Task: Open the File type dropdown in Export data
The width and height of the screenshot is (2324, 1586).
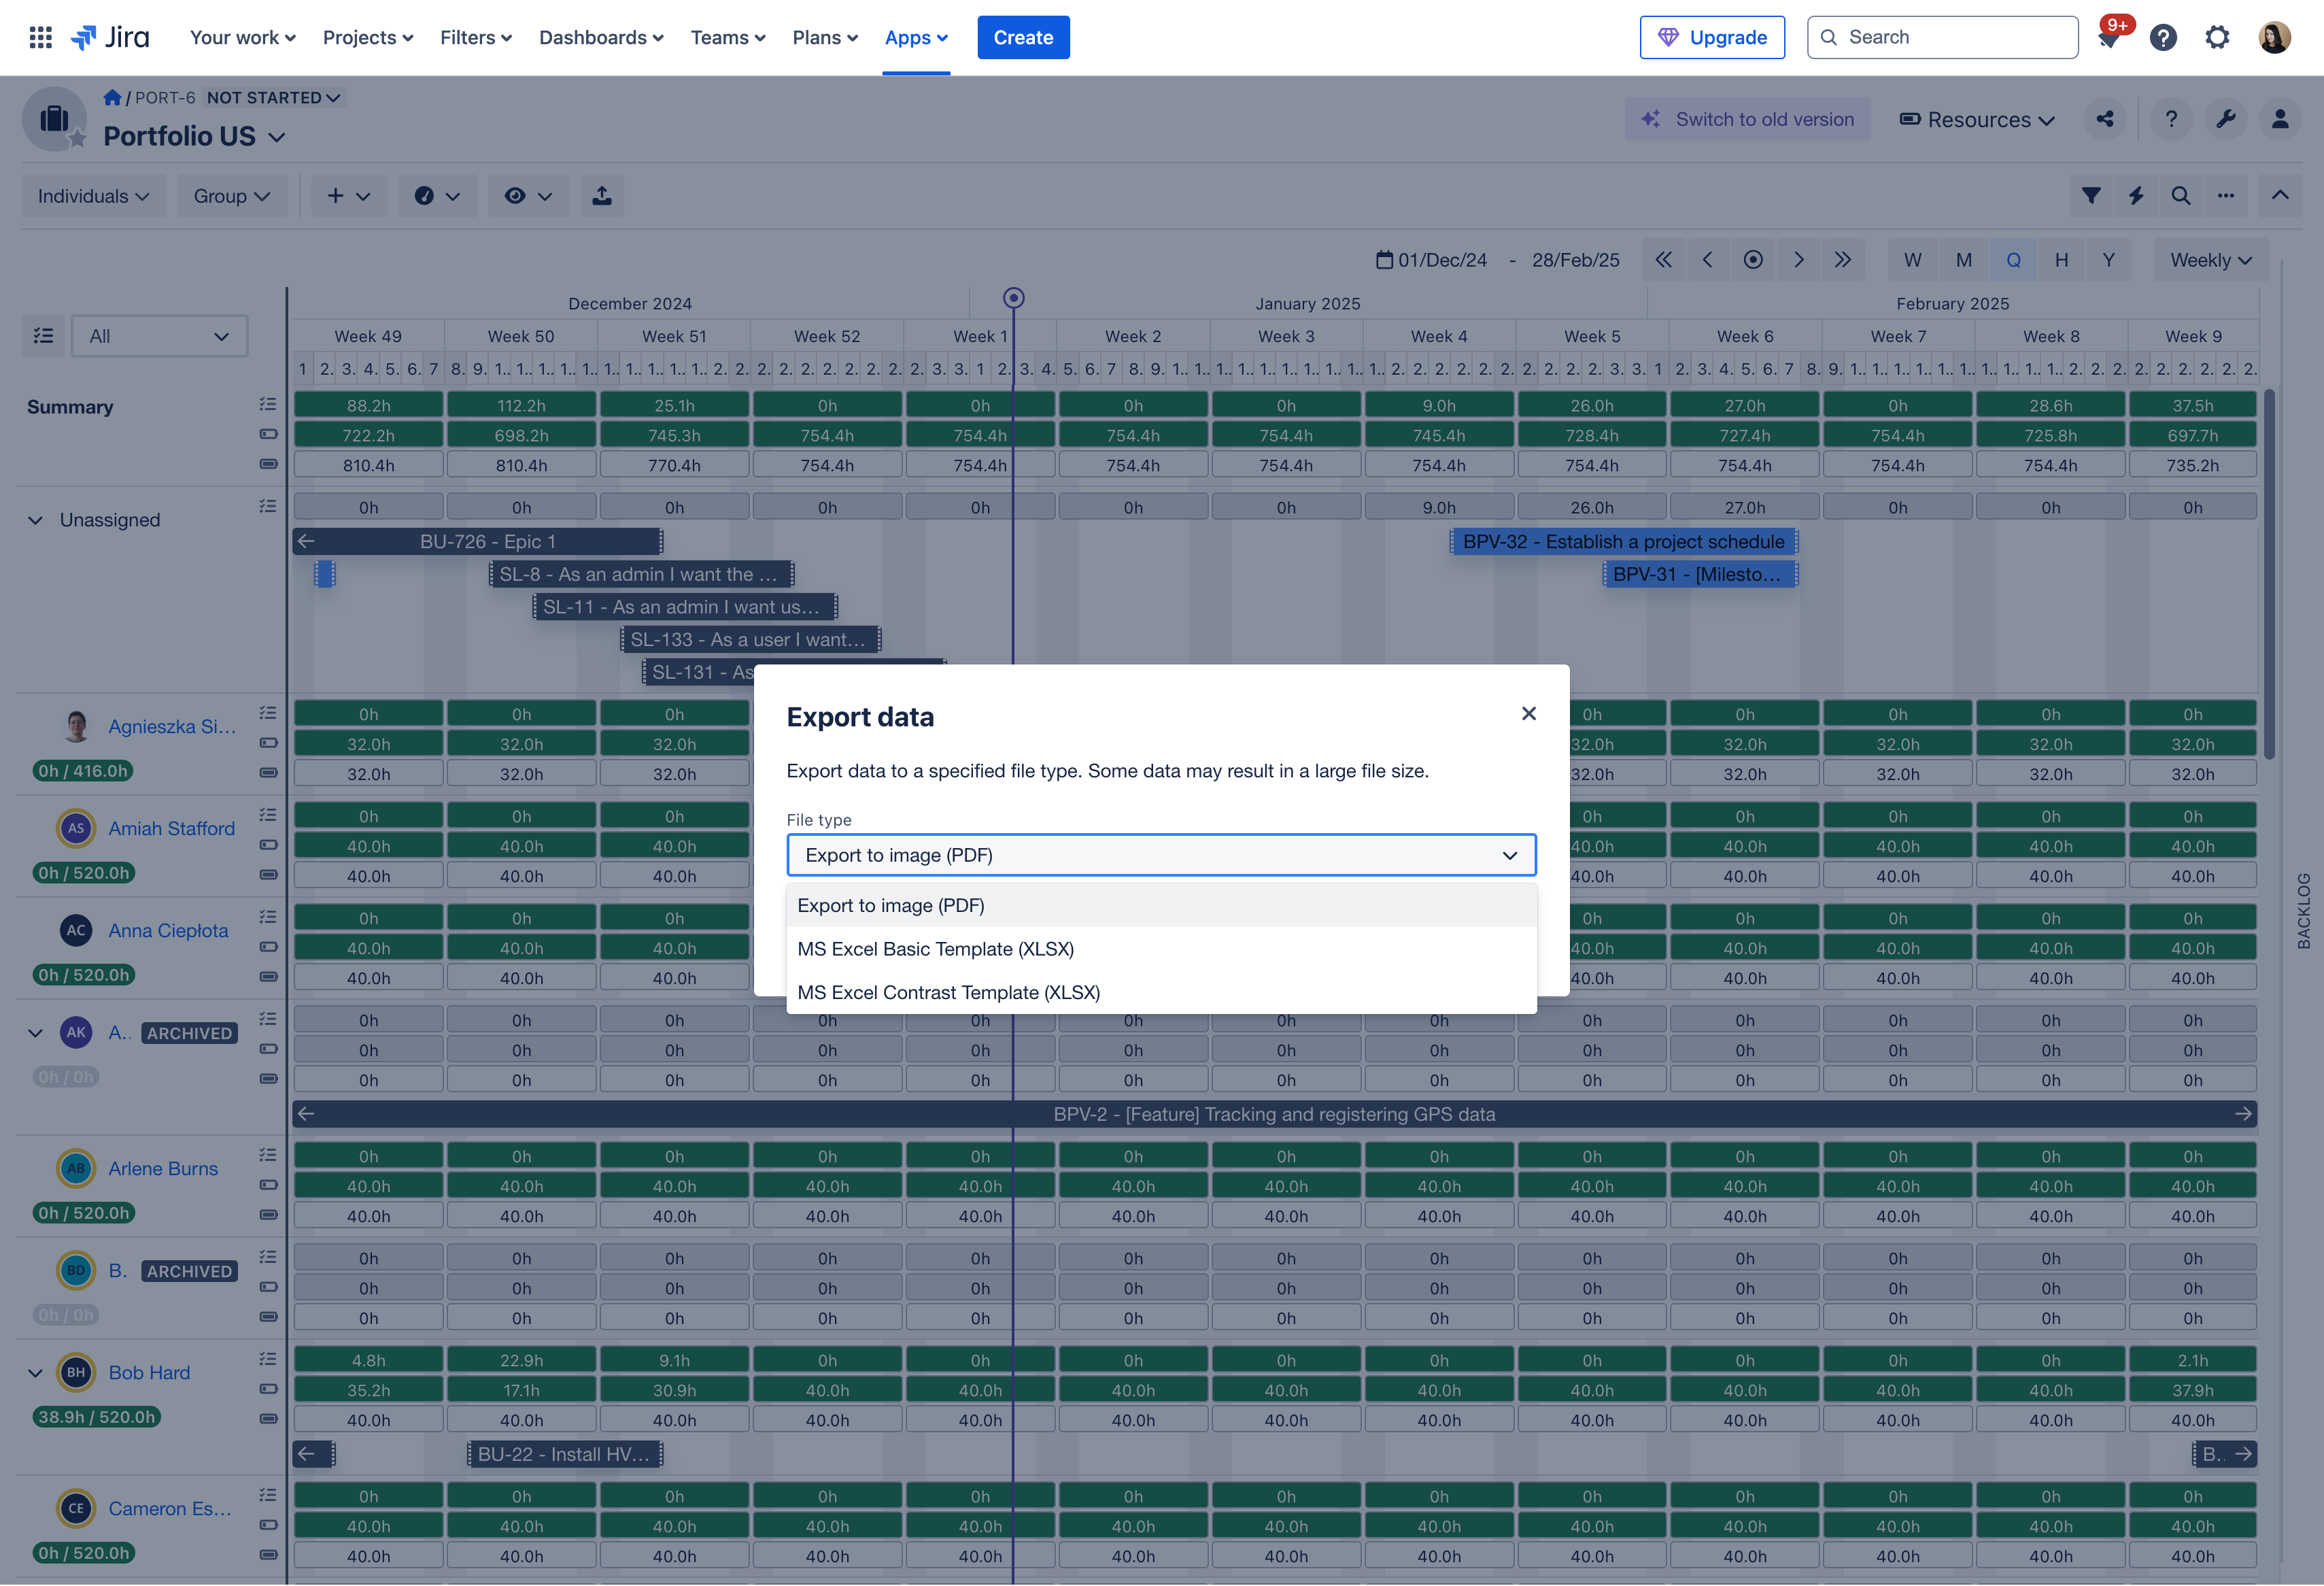Action: tap(1160, 855)
